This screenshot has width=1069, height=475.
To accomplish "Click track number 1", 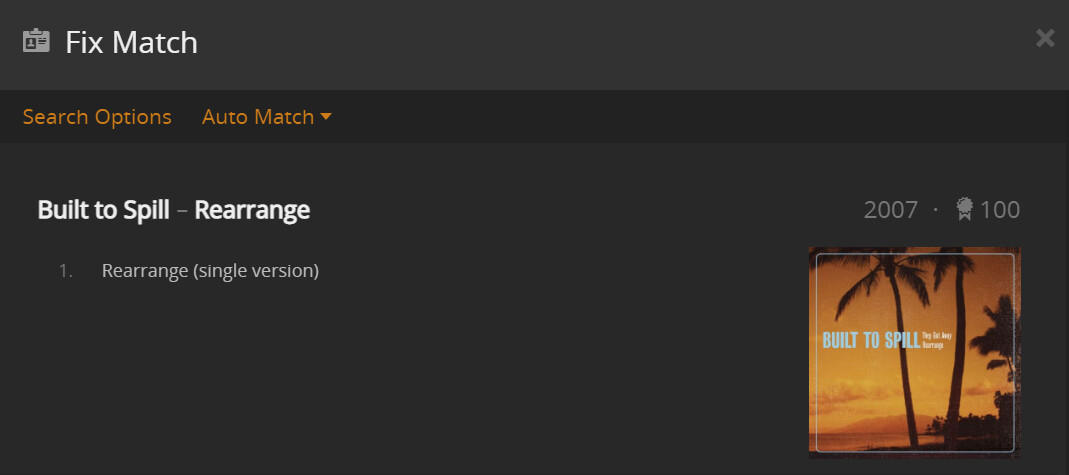I will click(x=66, y=271).
